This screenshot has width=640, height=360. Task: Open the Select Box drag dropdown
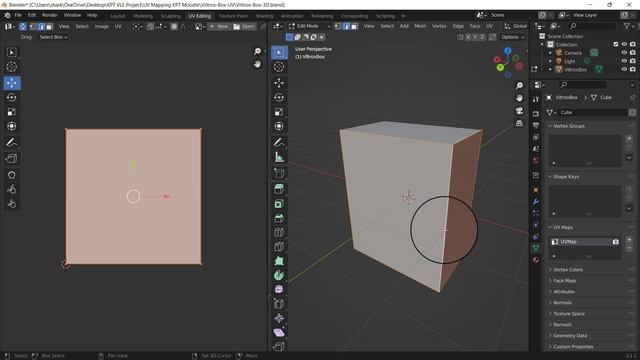[x=53, y=37]
